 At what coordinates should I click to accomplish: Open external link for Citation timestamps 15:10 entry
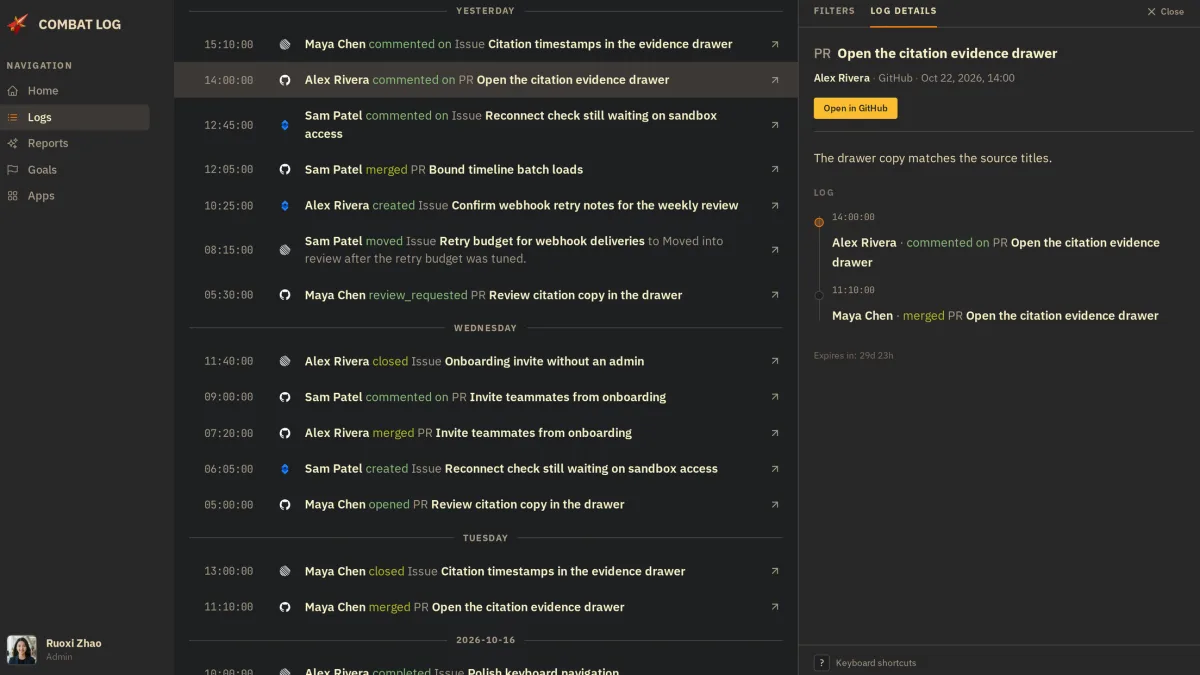[775, 45]
